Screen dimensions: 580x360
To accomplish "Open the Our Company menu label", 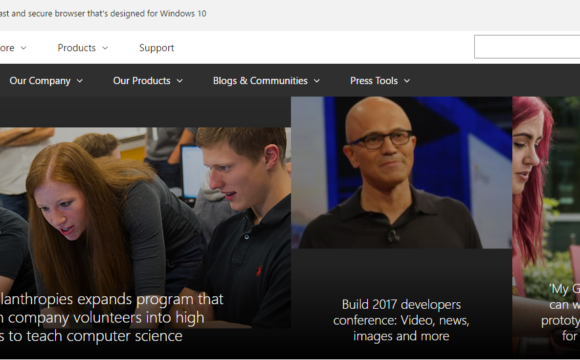I will [40, 81].
